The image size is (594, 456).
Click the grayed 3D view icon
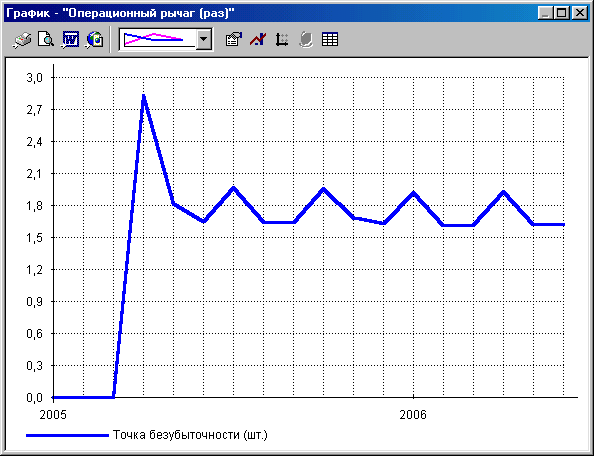coord(306,39)
